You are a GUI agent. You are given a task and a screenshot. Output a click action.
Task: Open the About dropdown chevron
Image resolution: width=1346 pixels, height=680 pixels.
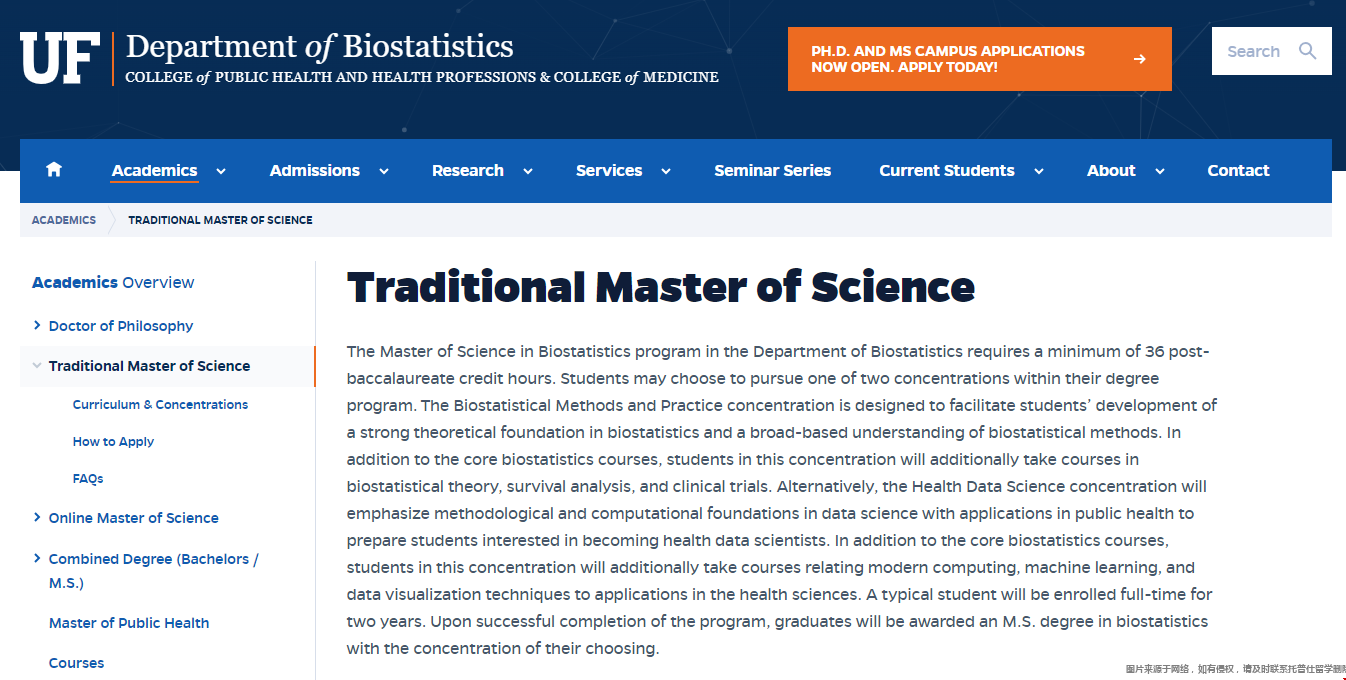point(1160,171)
